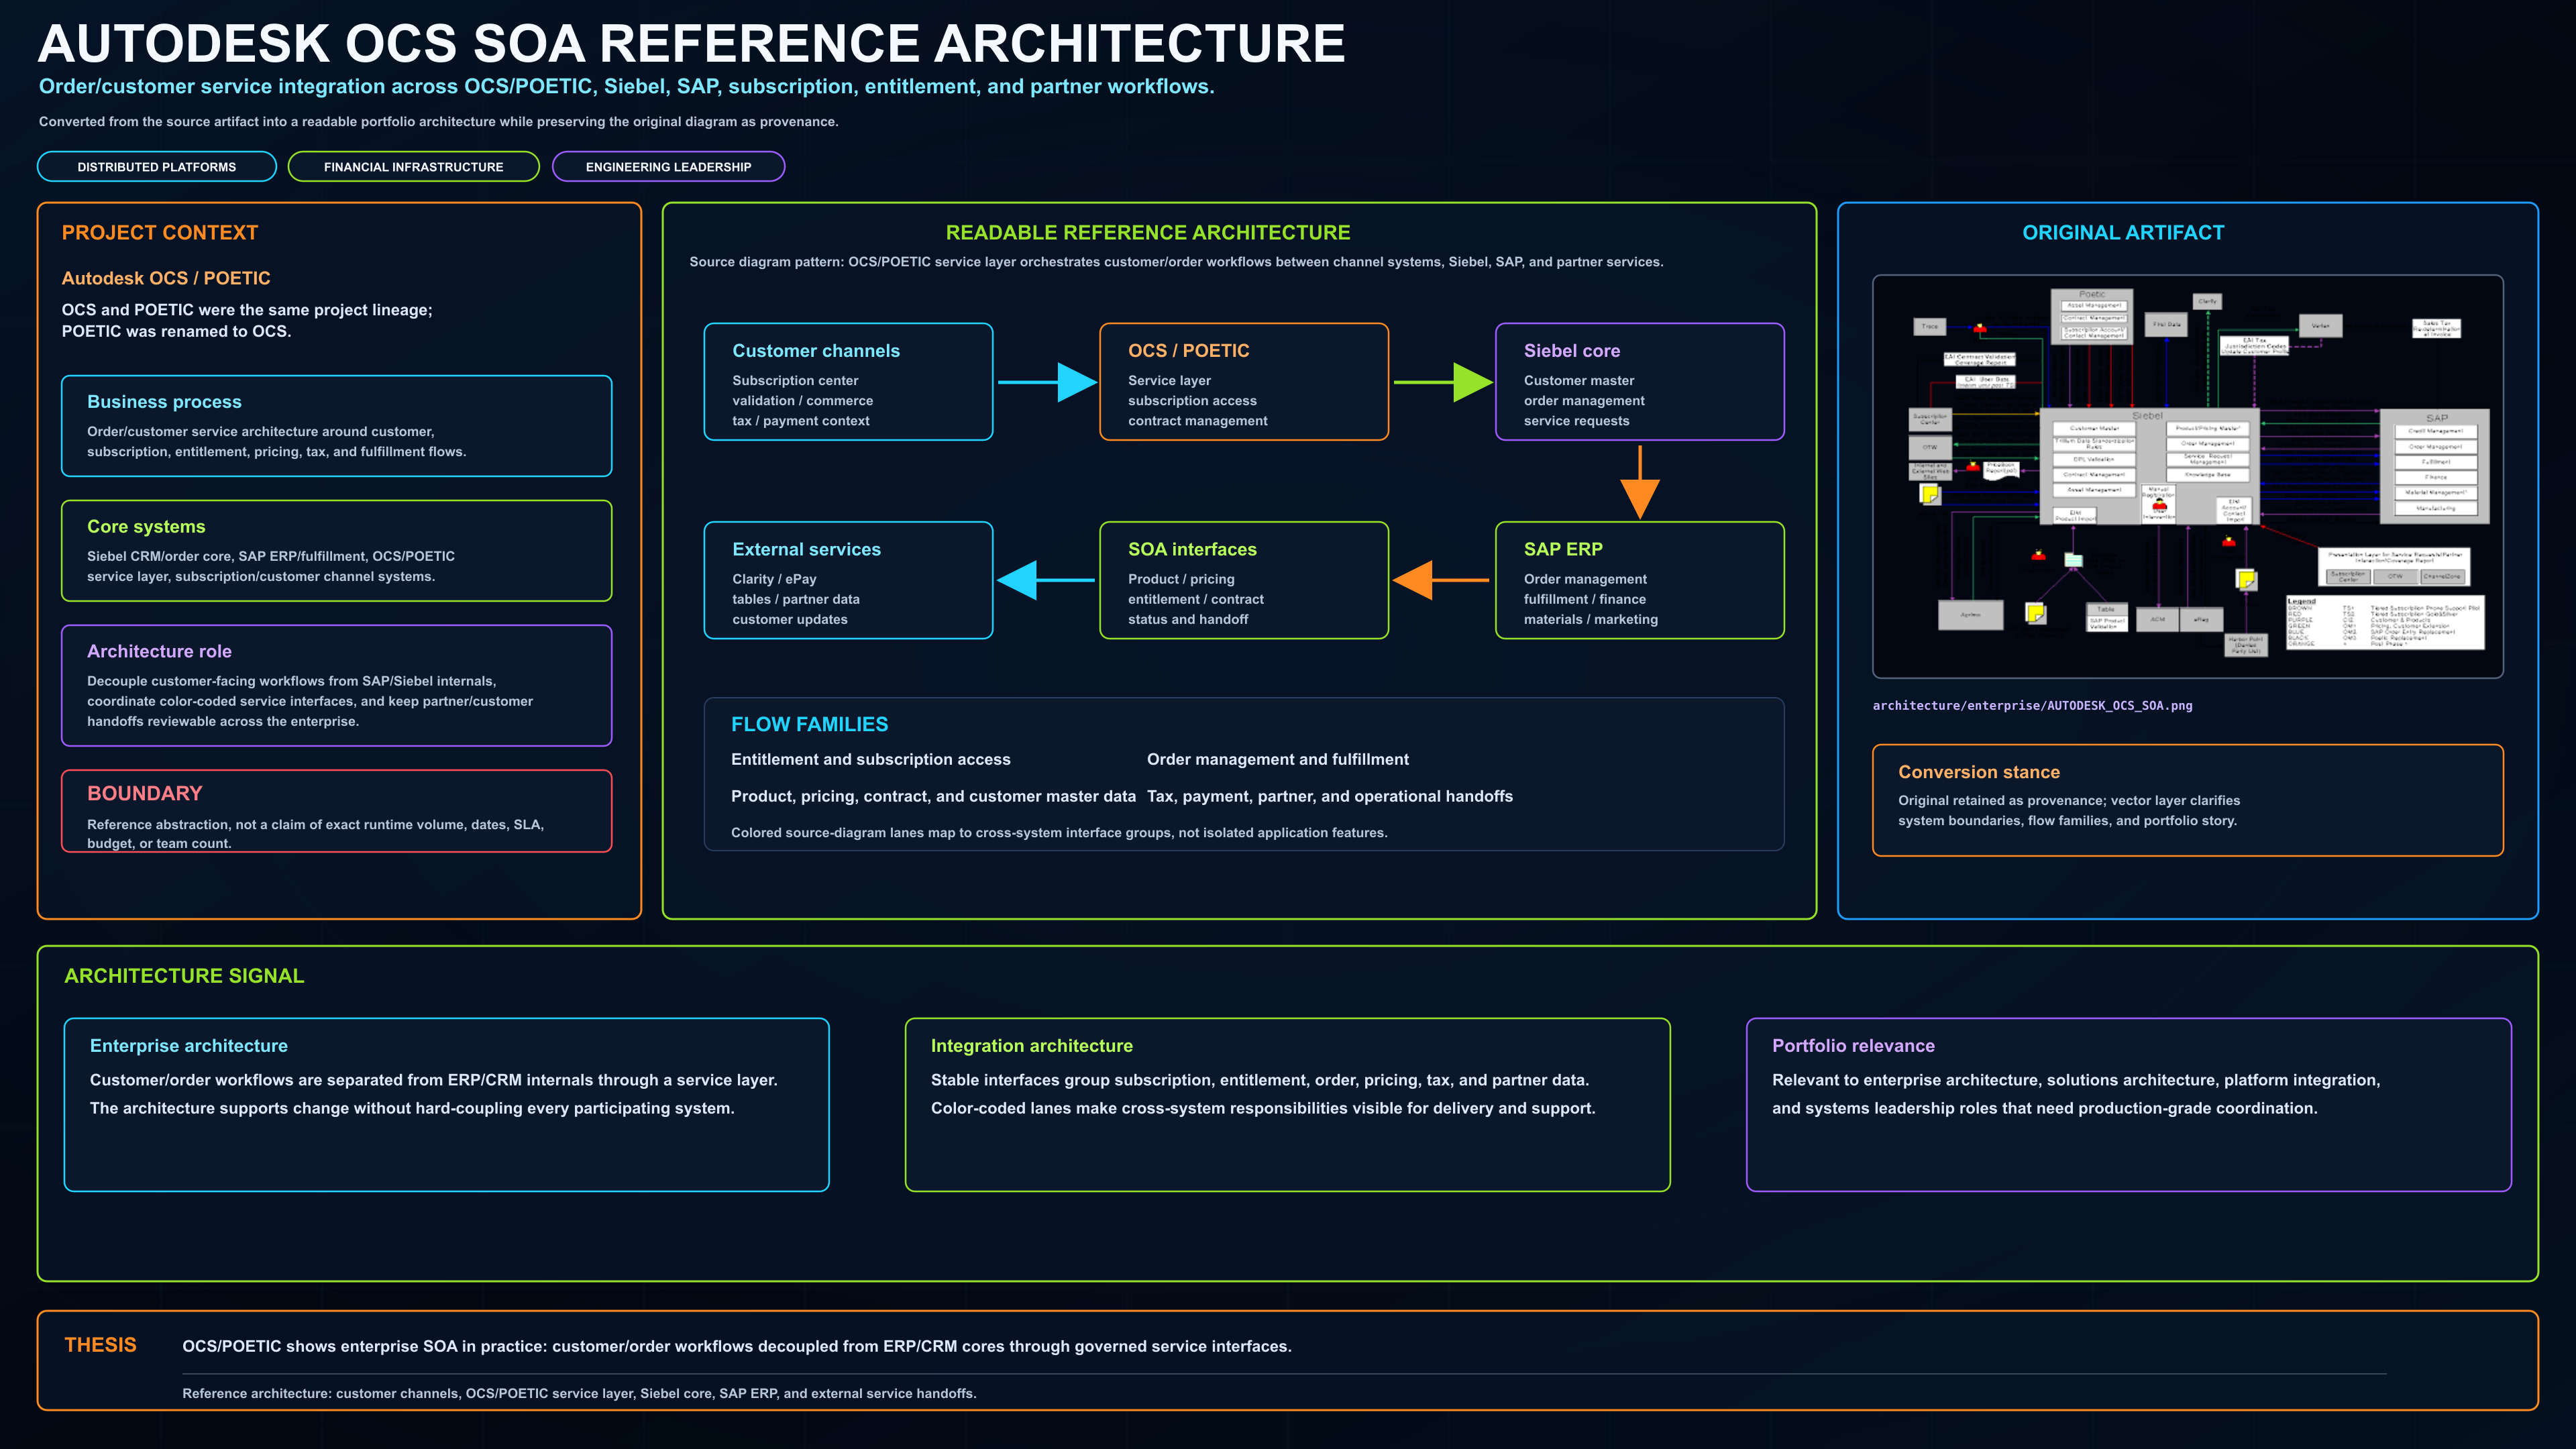
Task: Click the main title AUTODESK OCS SOA REFERENCE ARCHITECTURE
Action: point(692,44)
